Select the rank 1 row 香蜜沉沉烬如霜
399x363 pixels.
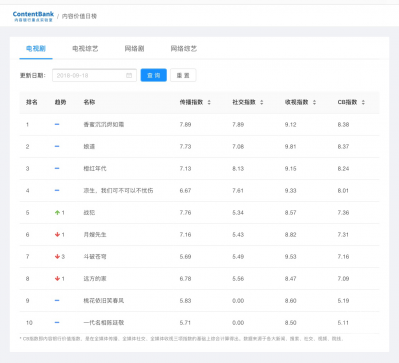199,125
